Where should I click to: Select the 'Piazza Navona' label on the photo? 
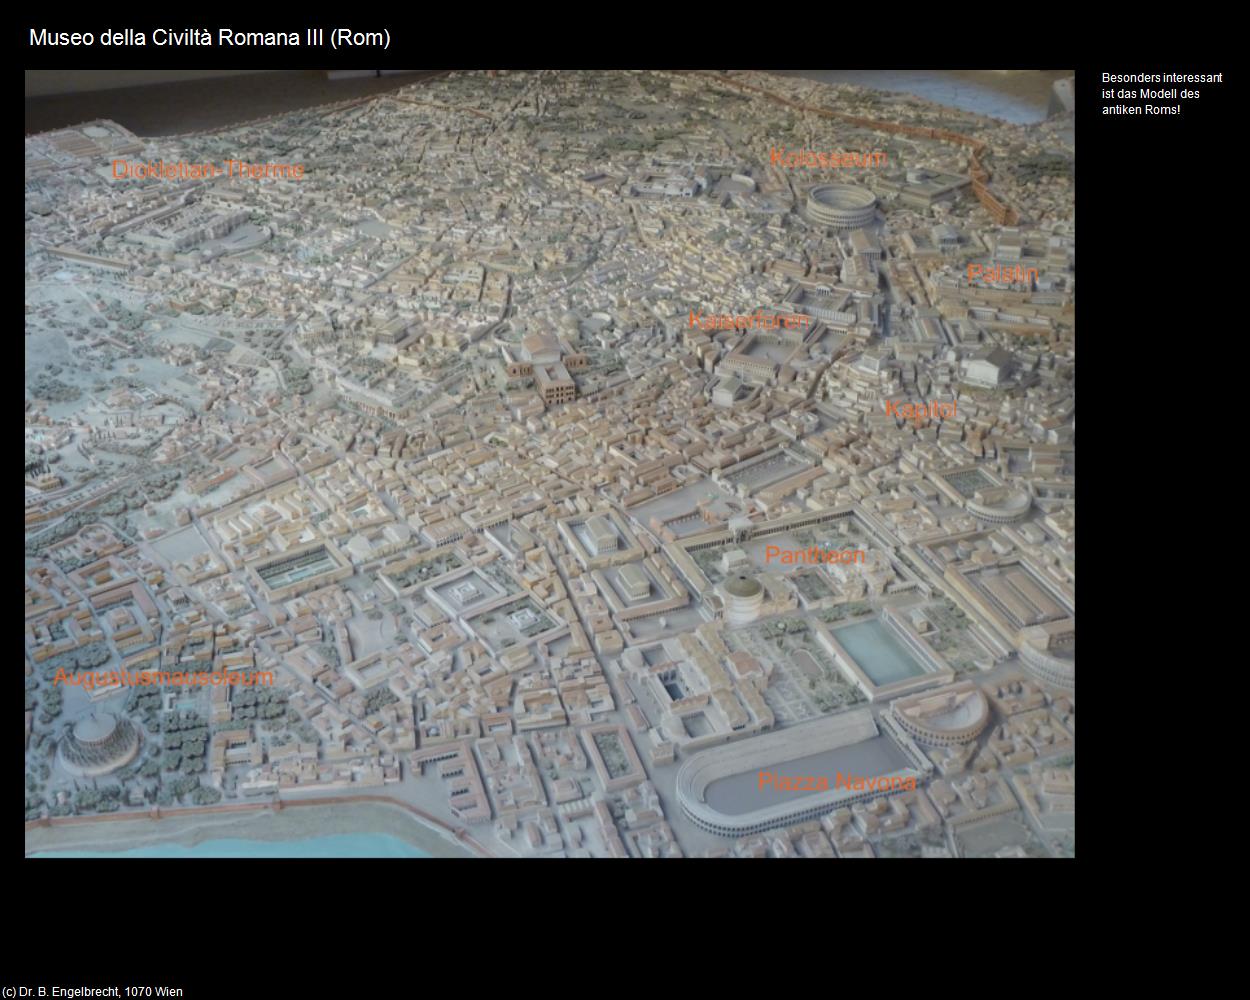837,782
